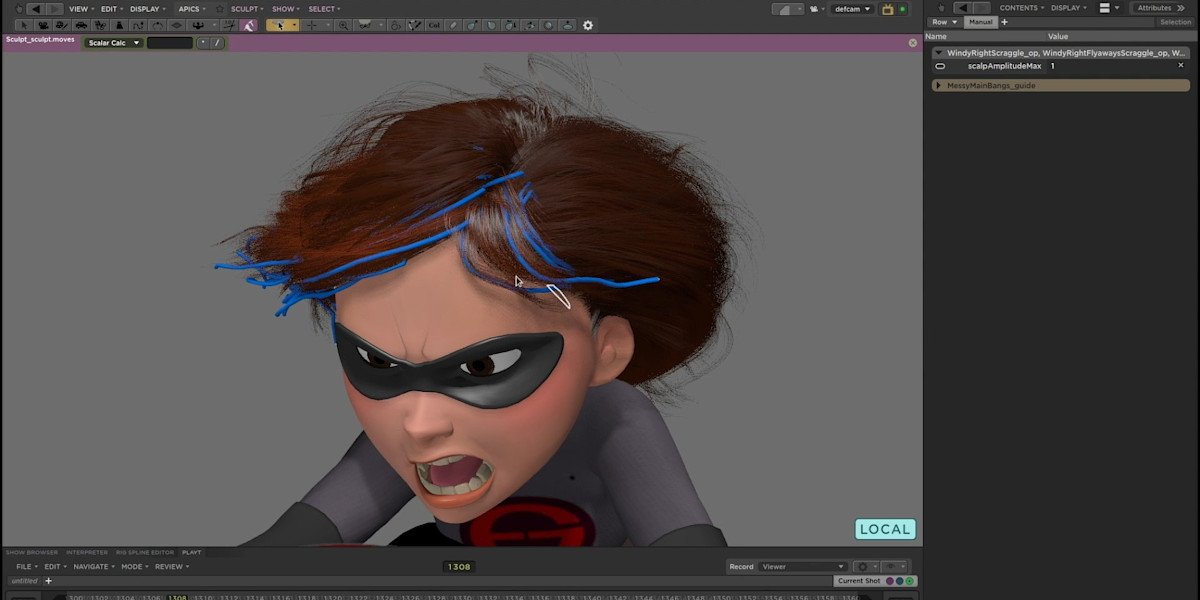The width and height of the screenshot is (1200, 600).
Task: Click the Selection button
Action: click(1176, 22)
